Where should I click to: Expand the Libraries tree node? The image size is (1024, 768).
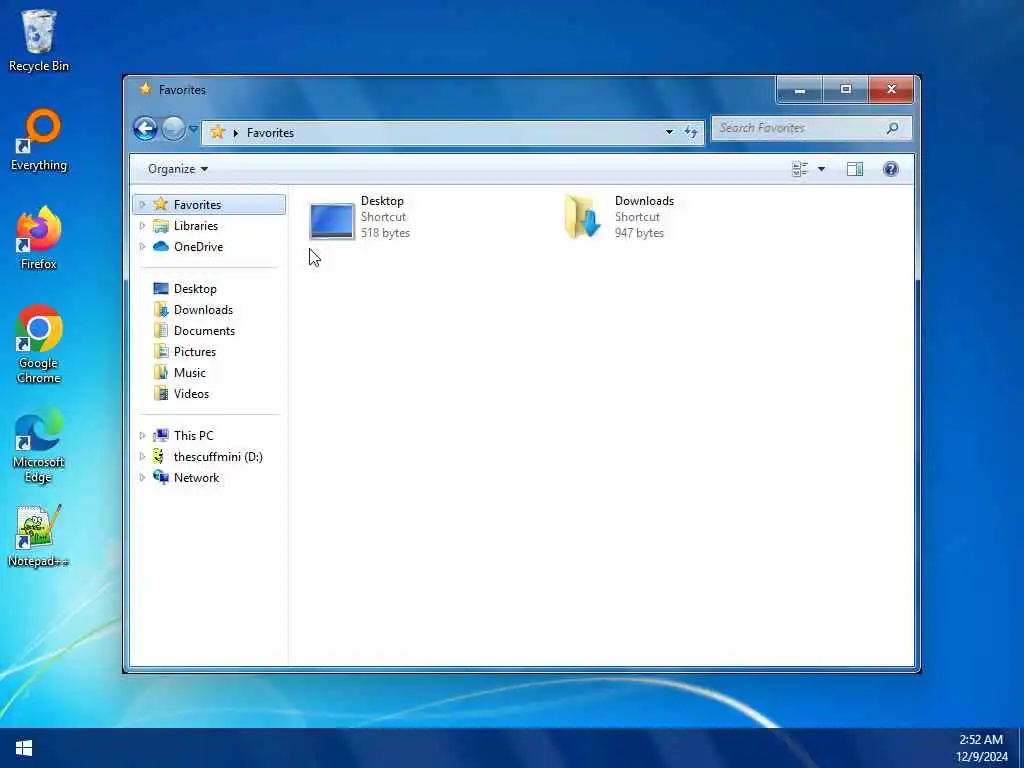pyautogui.click(x=142, y=226)
